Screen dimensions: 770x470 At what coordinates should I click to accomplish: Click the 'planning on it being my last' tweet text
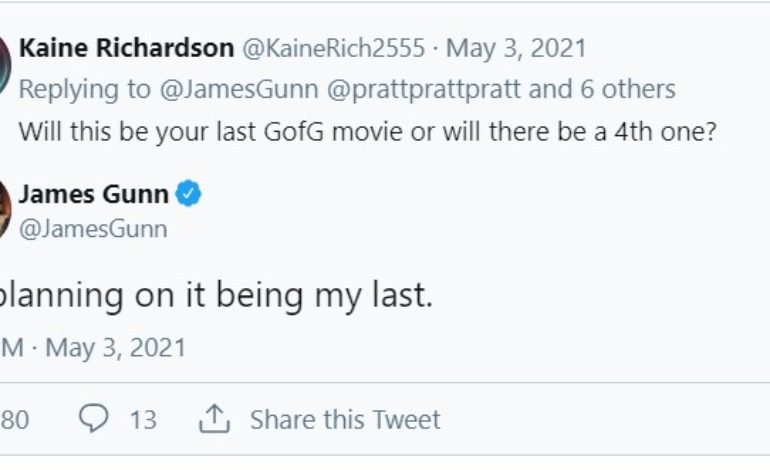tap(216, 295)
